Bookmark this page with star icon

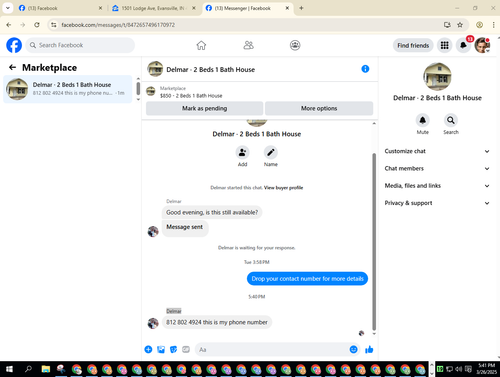click(x=460, y=25)
